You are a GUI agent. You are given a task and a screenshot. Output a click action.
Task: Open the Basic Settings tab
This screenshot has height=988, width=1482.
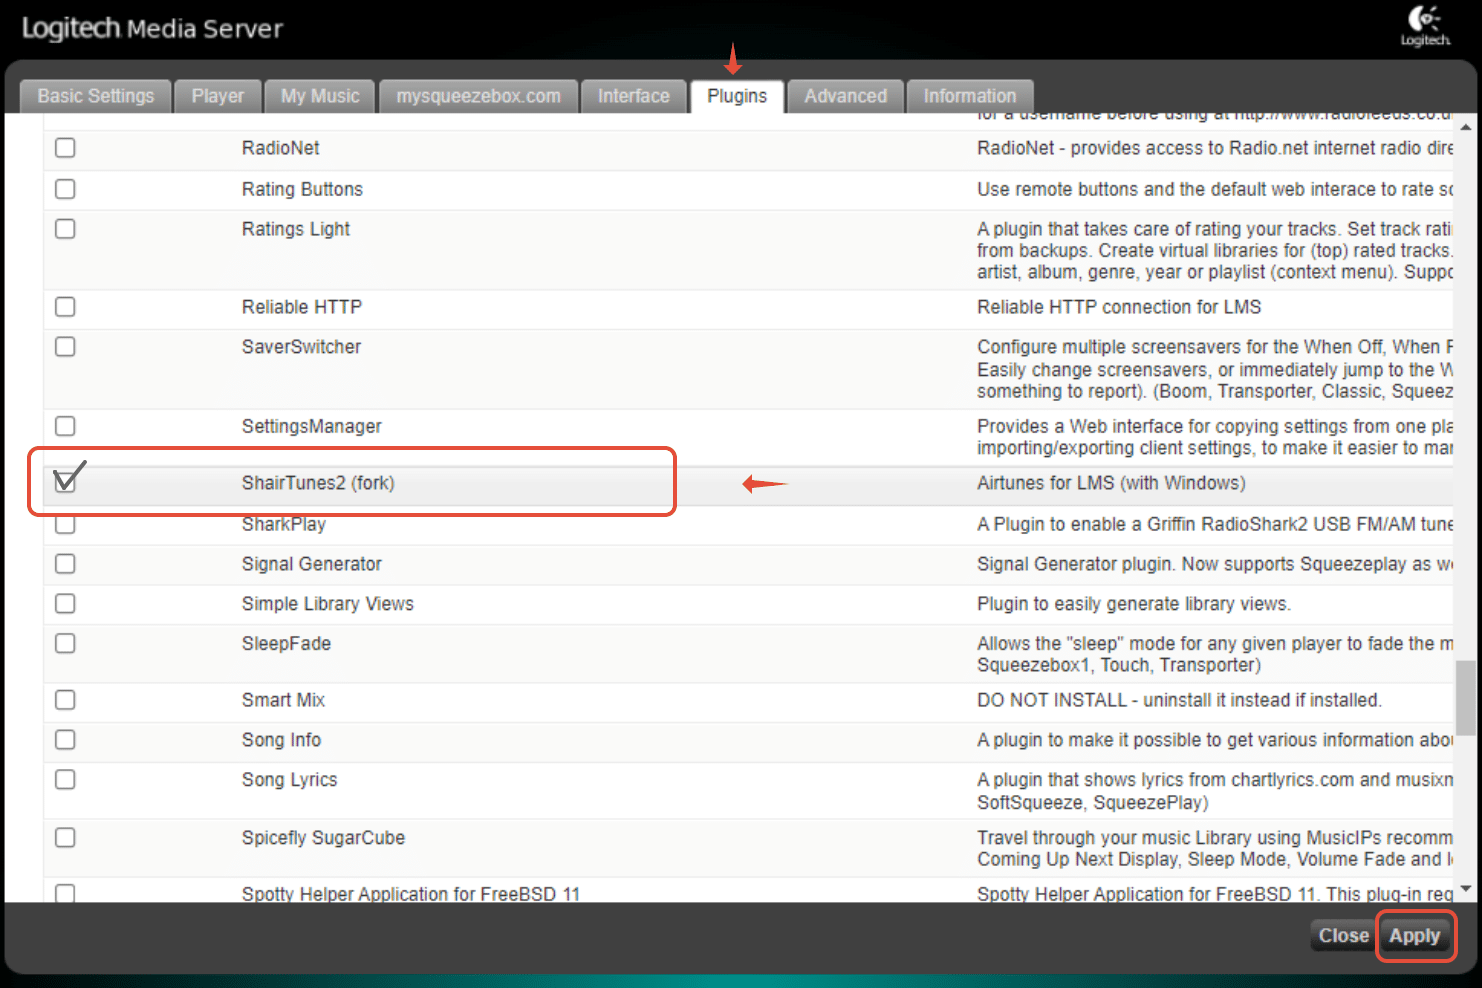[96, 96]
